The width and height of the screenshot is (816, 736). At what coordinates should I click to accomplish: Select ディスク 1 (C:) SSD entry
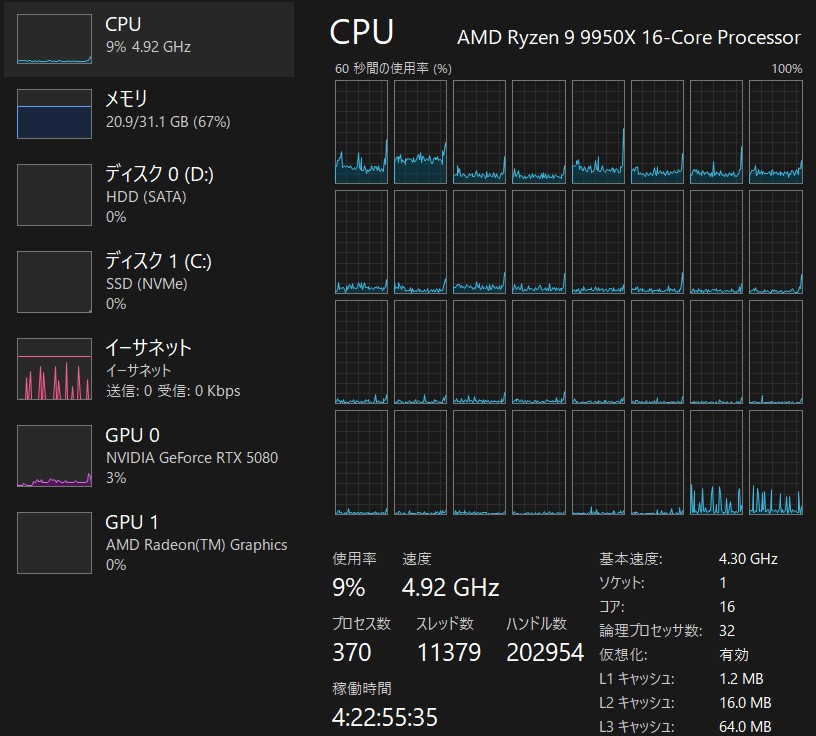158,282
